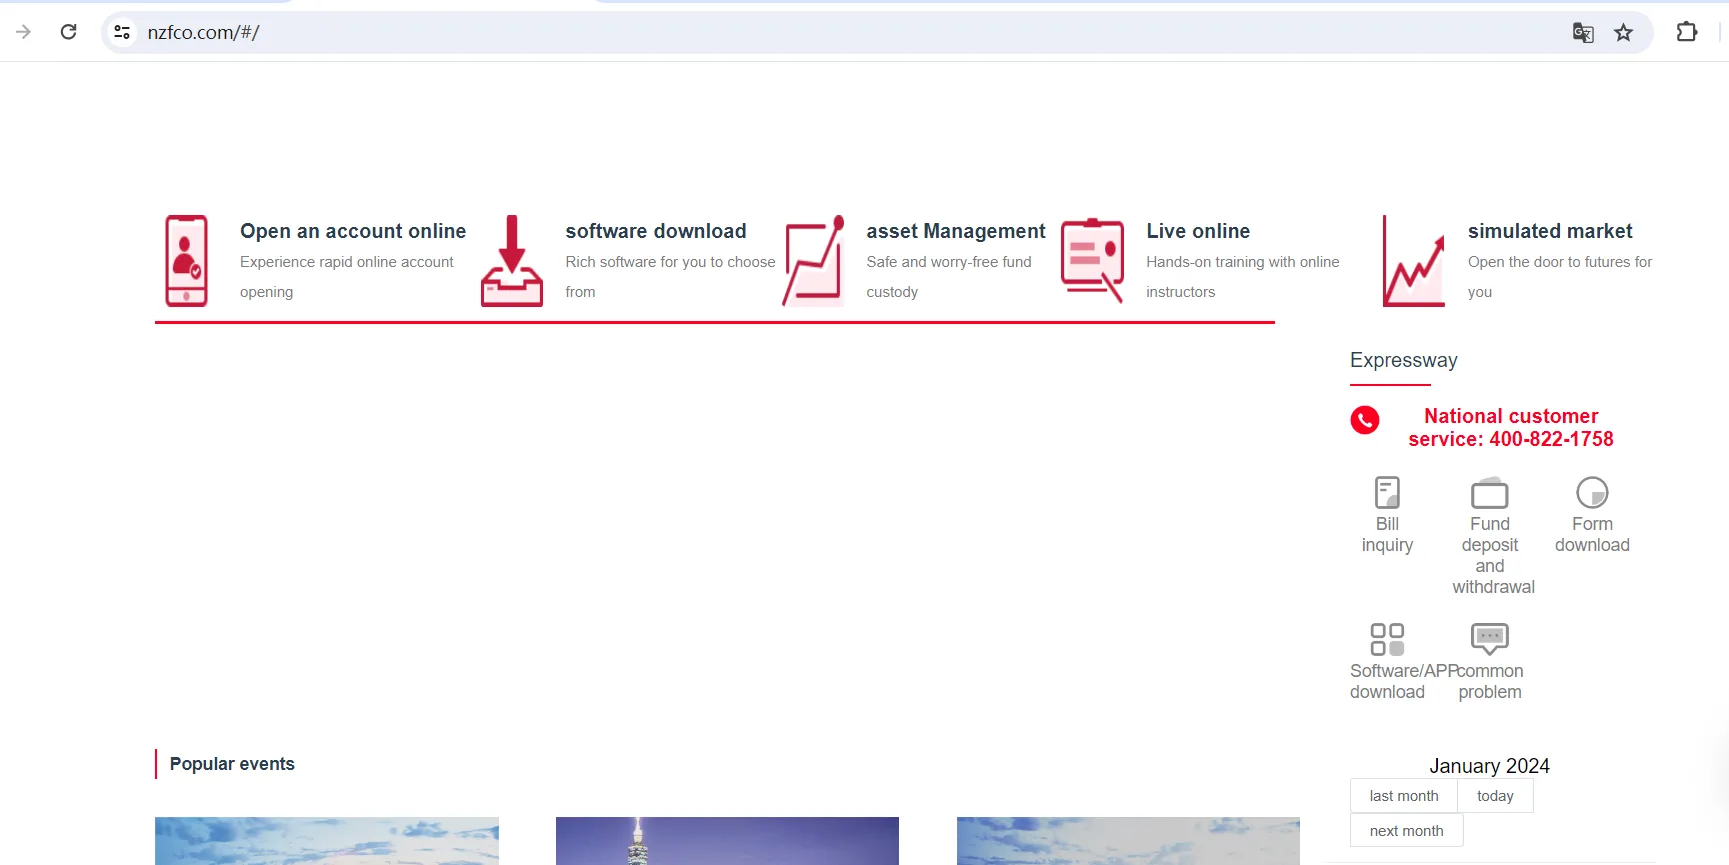Open the browser extensions puzzle icon

point(1687,32)
